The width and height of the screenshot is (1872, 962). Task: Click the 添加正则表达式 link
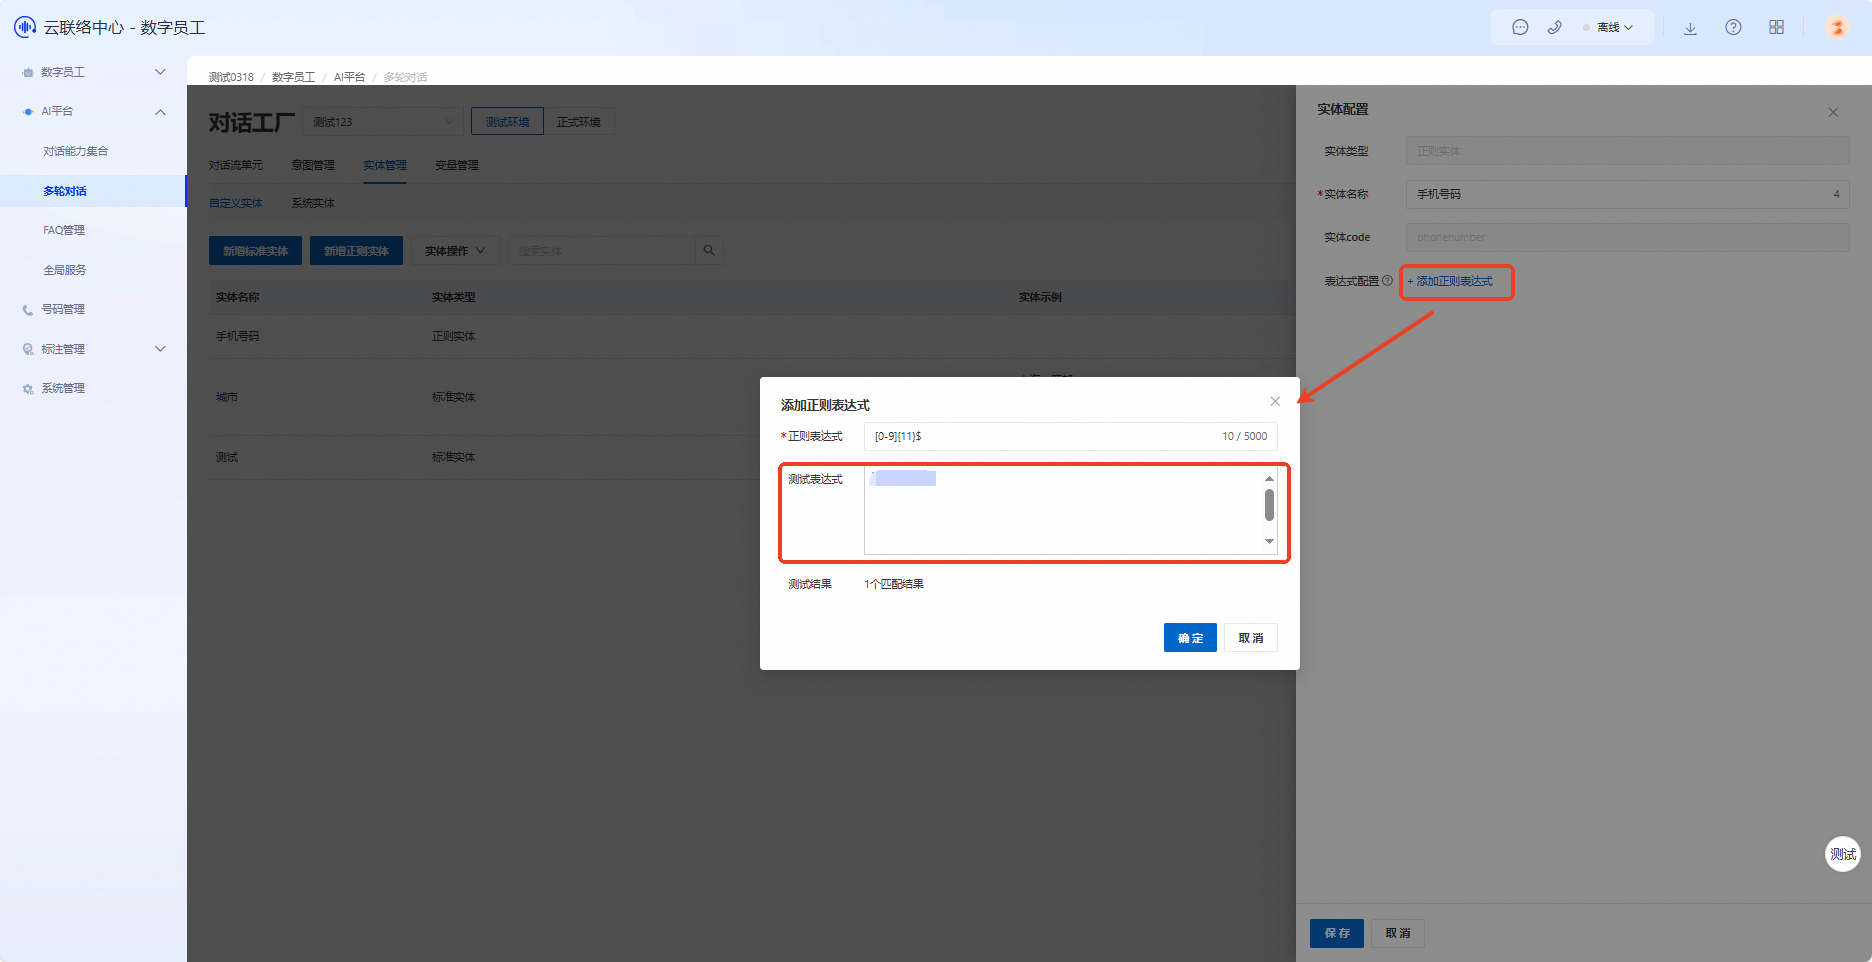click(1450, 282)
